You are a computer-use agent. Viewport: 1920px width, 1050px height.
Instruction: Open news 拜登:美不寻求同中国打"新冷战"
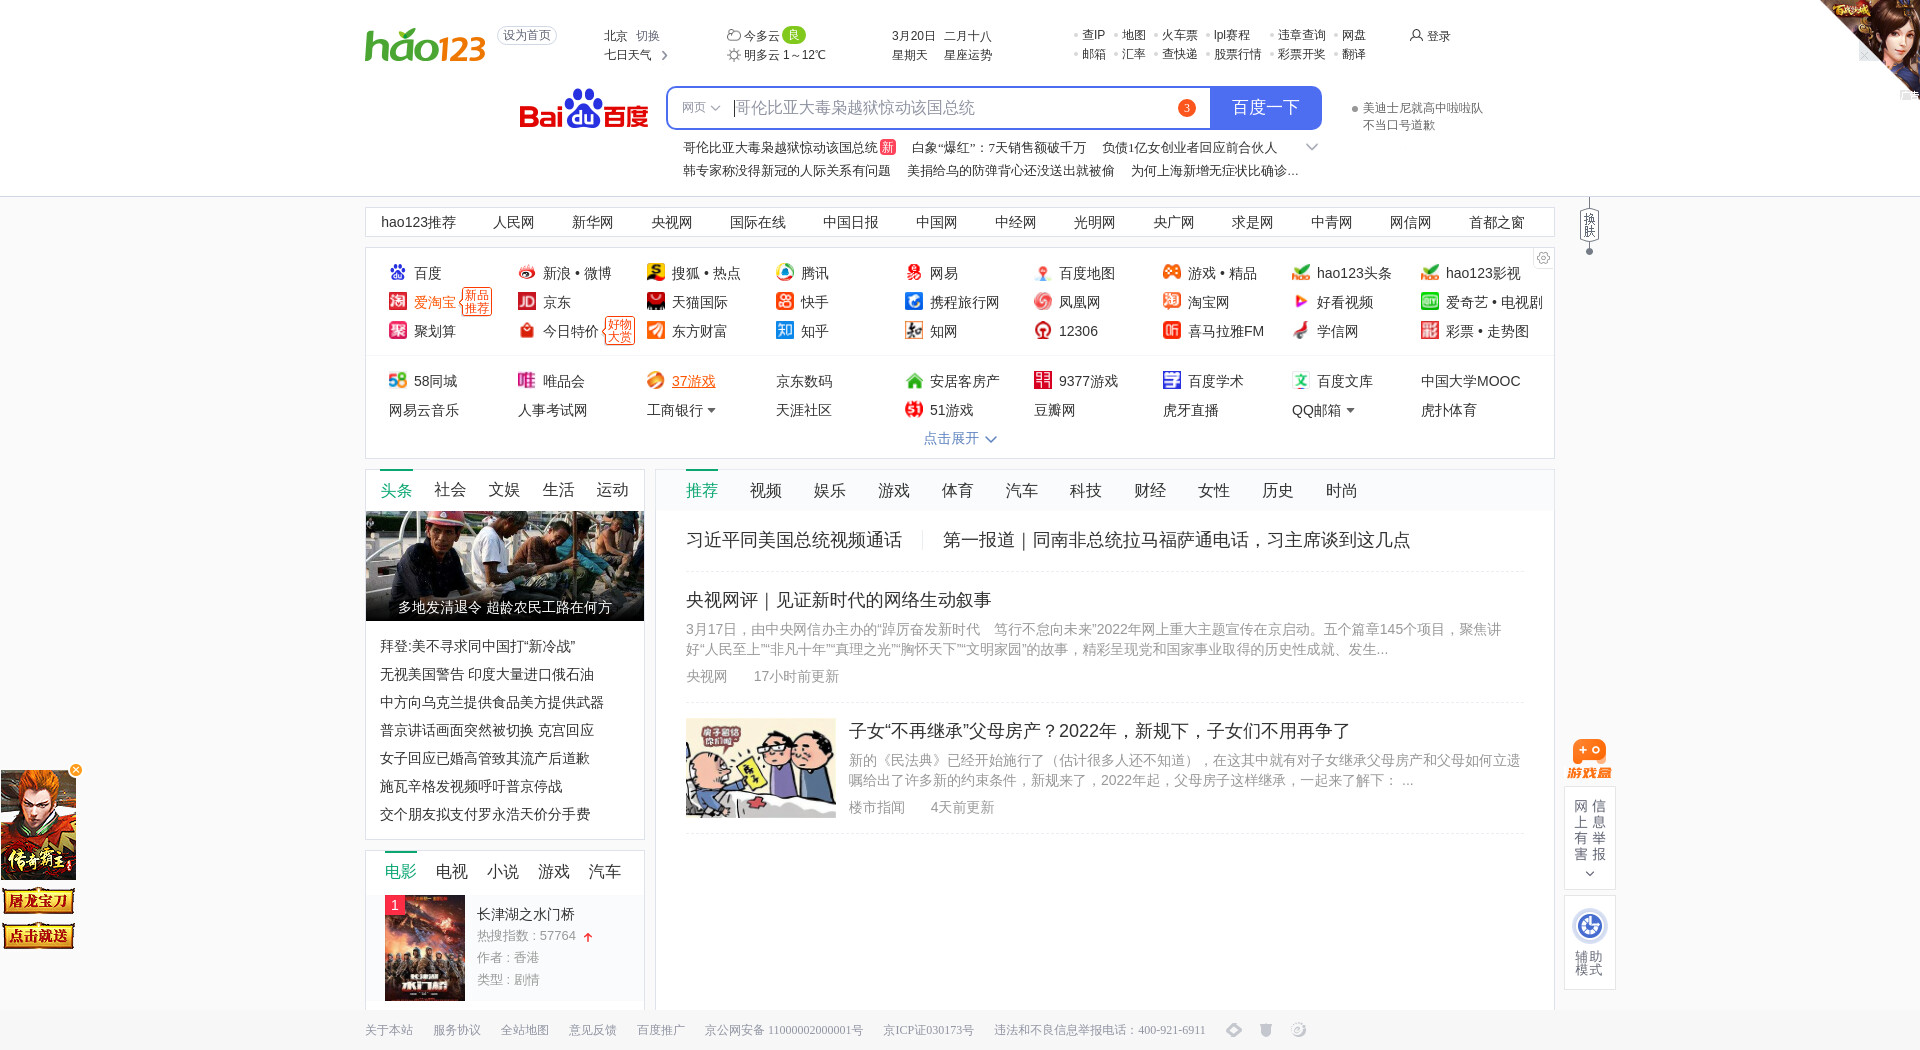[478, 646]
